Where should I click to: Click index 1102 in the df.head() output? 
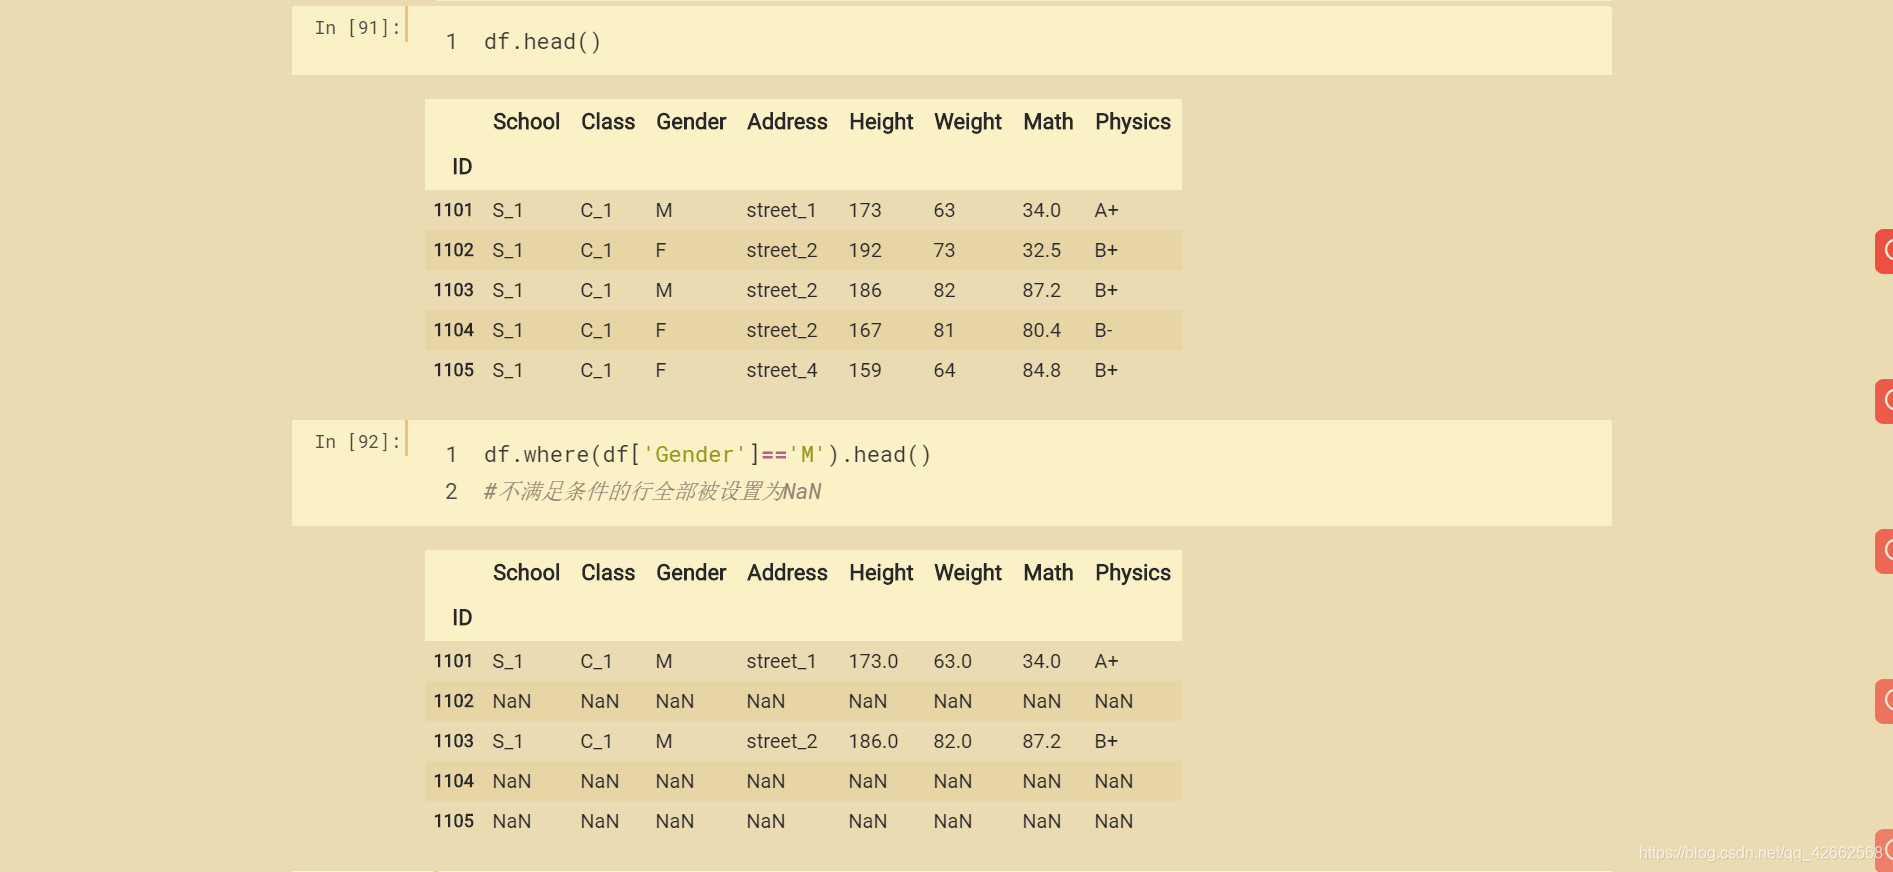pyautogui.click(x=453, y=250)
